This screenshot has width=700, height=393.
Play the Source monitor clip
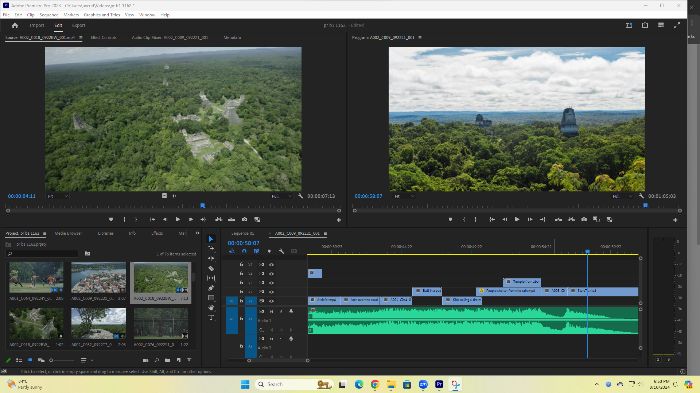(x=178, y=219)
